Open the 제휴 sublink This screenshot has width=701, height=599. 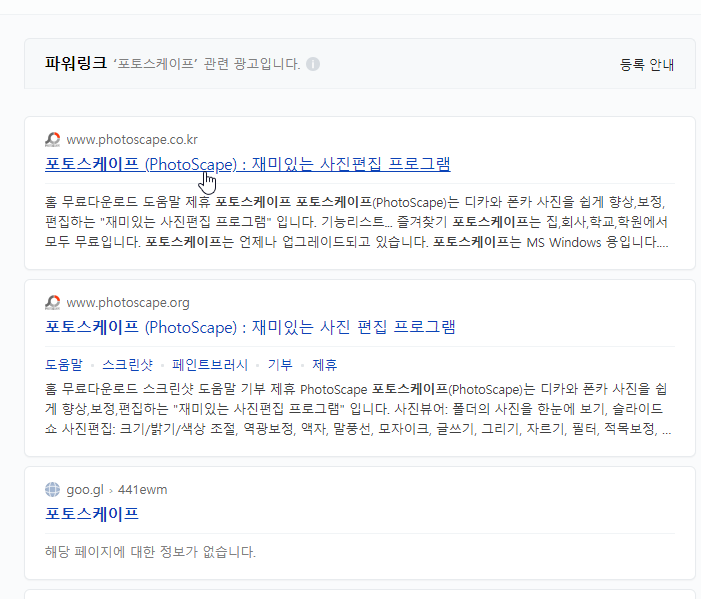[x=325, y=365]
